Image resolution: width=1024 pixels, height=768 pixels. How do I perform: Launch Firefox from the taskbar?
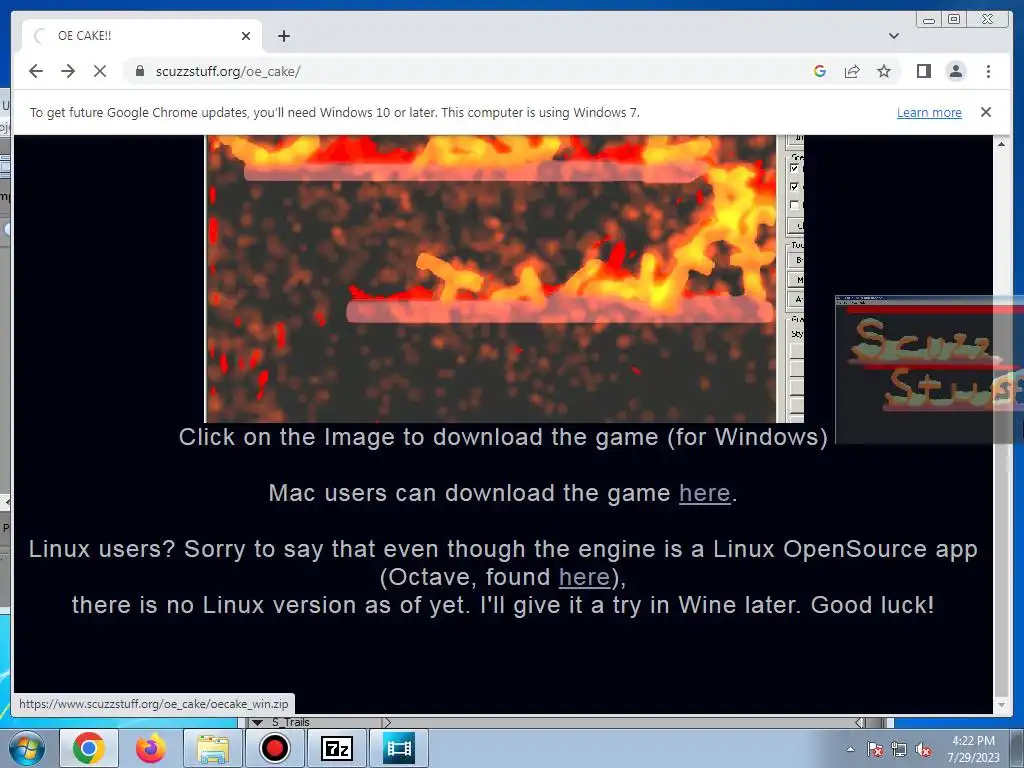coord(151,748)
